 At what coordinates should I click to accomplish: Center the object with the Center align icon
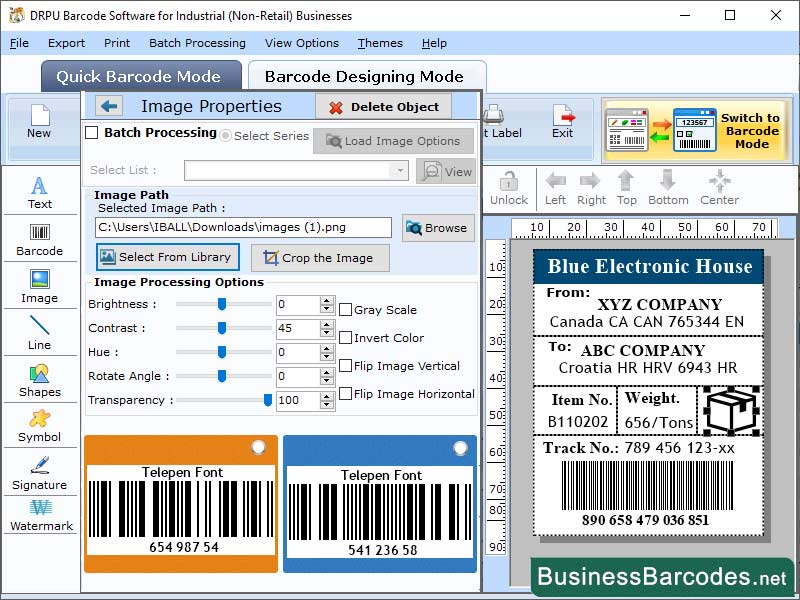pyautogui.click(x=719, y=180)
